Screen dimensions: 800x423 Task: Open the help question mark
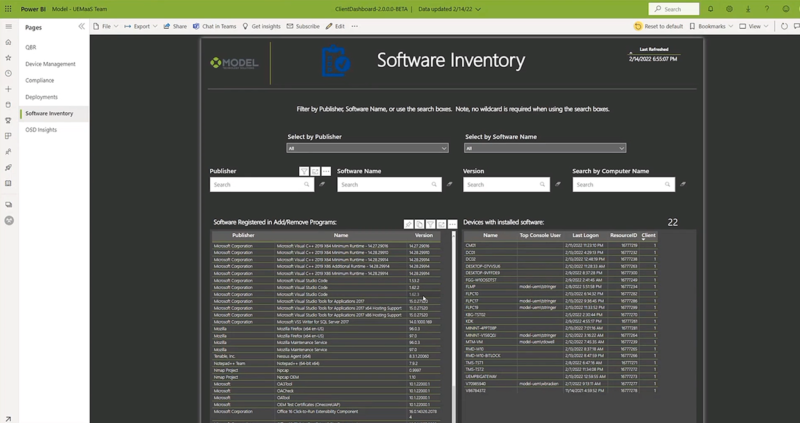tap(767, 9)
